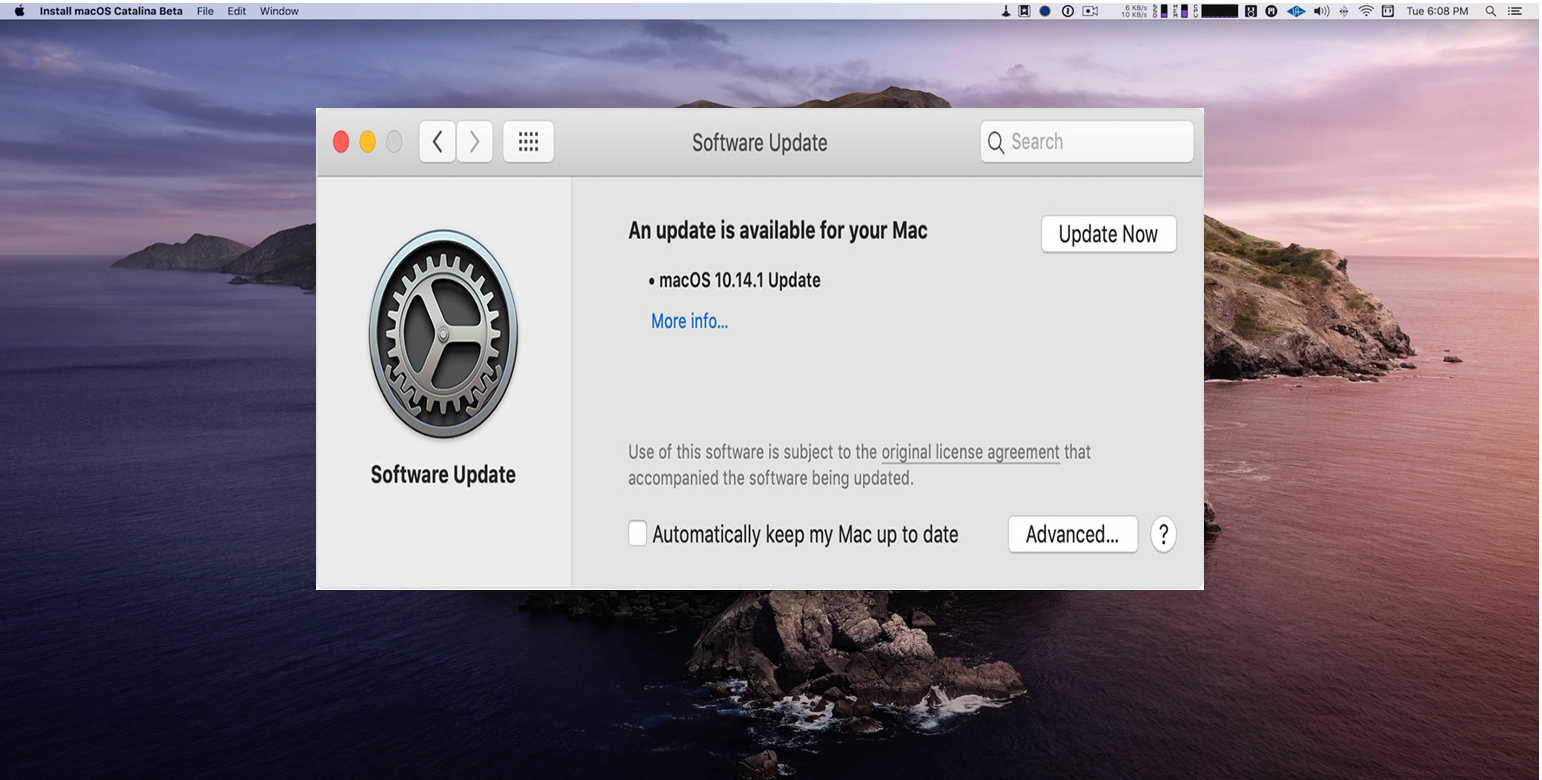This screenshot has height=780, width=1542.
Task: Click the Bluetooth menu bar icon
Action: [x=1343, y=11]
